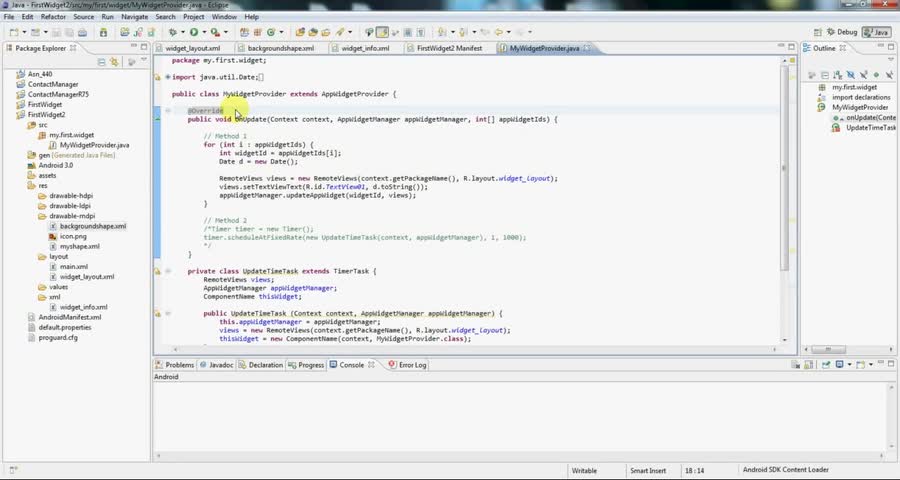The image size is (900, 480).
Task: Select backgroundshape.xml in Package Explorer
Action: (92, 226)
